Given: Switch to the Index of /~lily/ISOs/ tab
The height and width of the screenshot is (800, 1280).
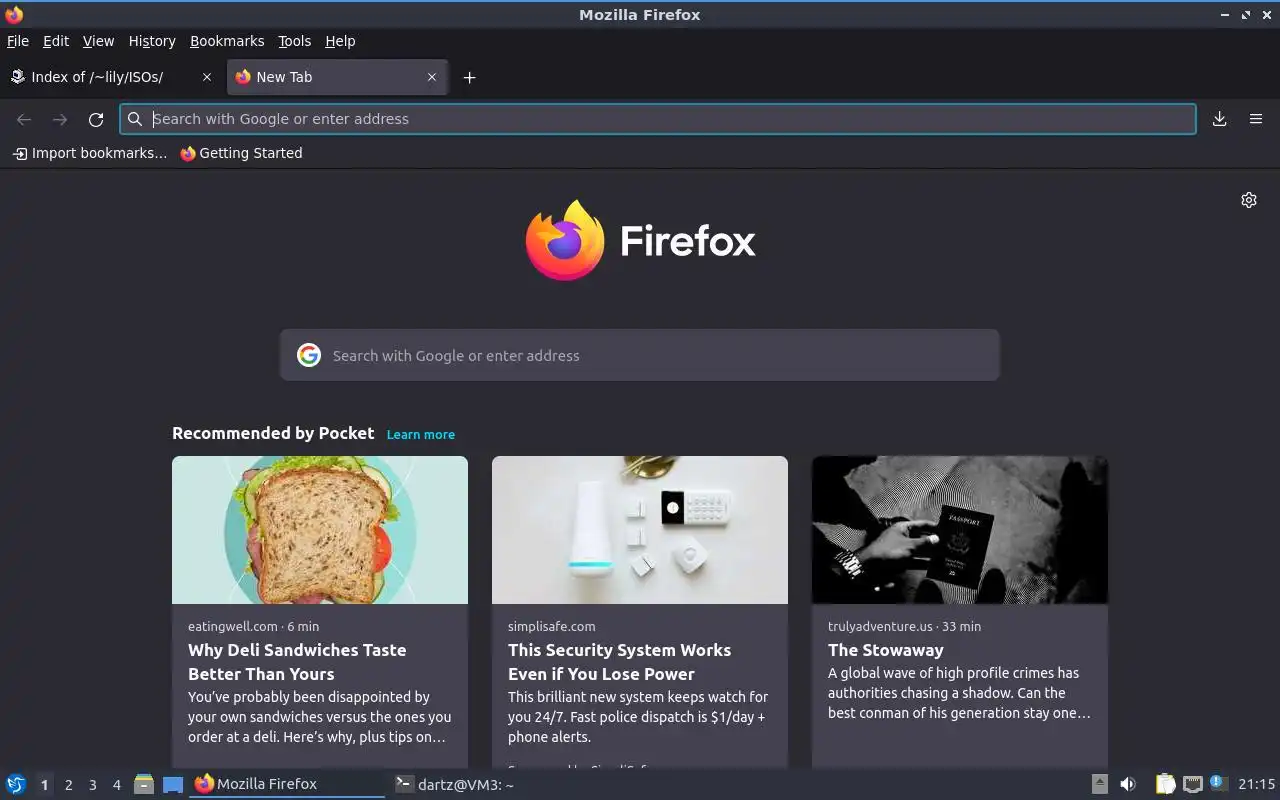Looking at the screenshot, I should click(110, 77).
